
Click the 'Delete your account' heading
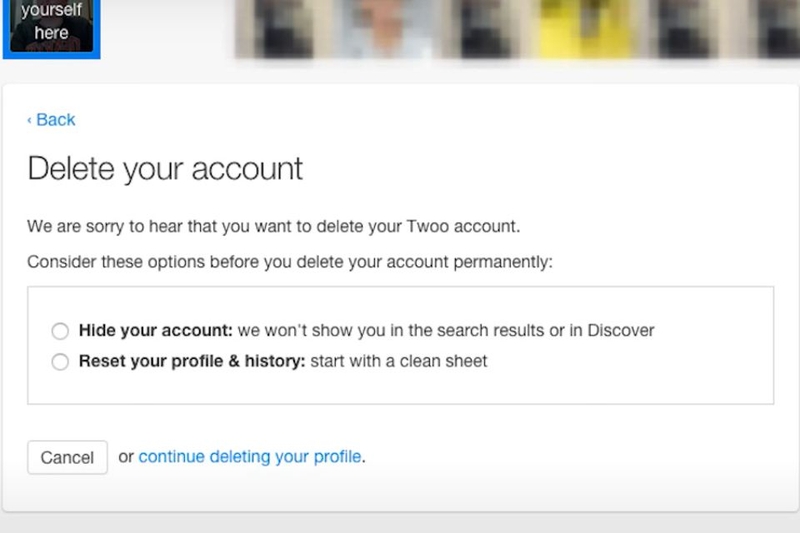[165, 168]
